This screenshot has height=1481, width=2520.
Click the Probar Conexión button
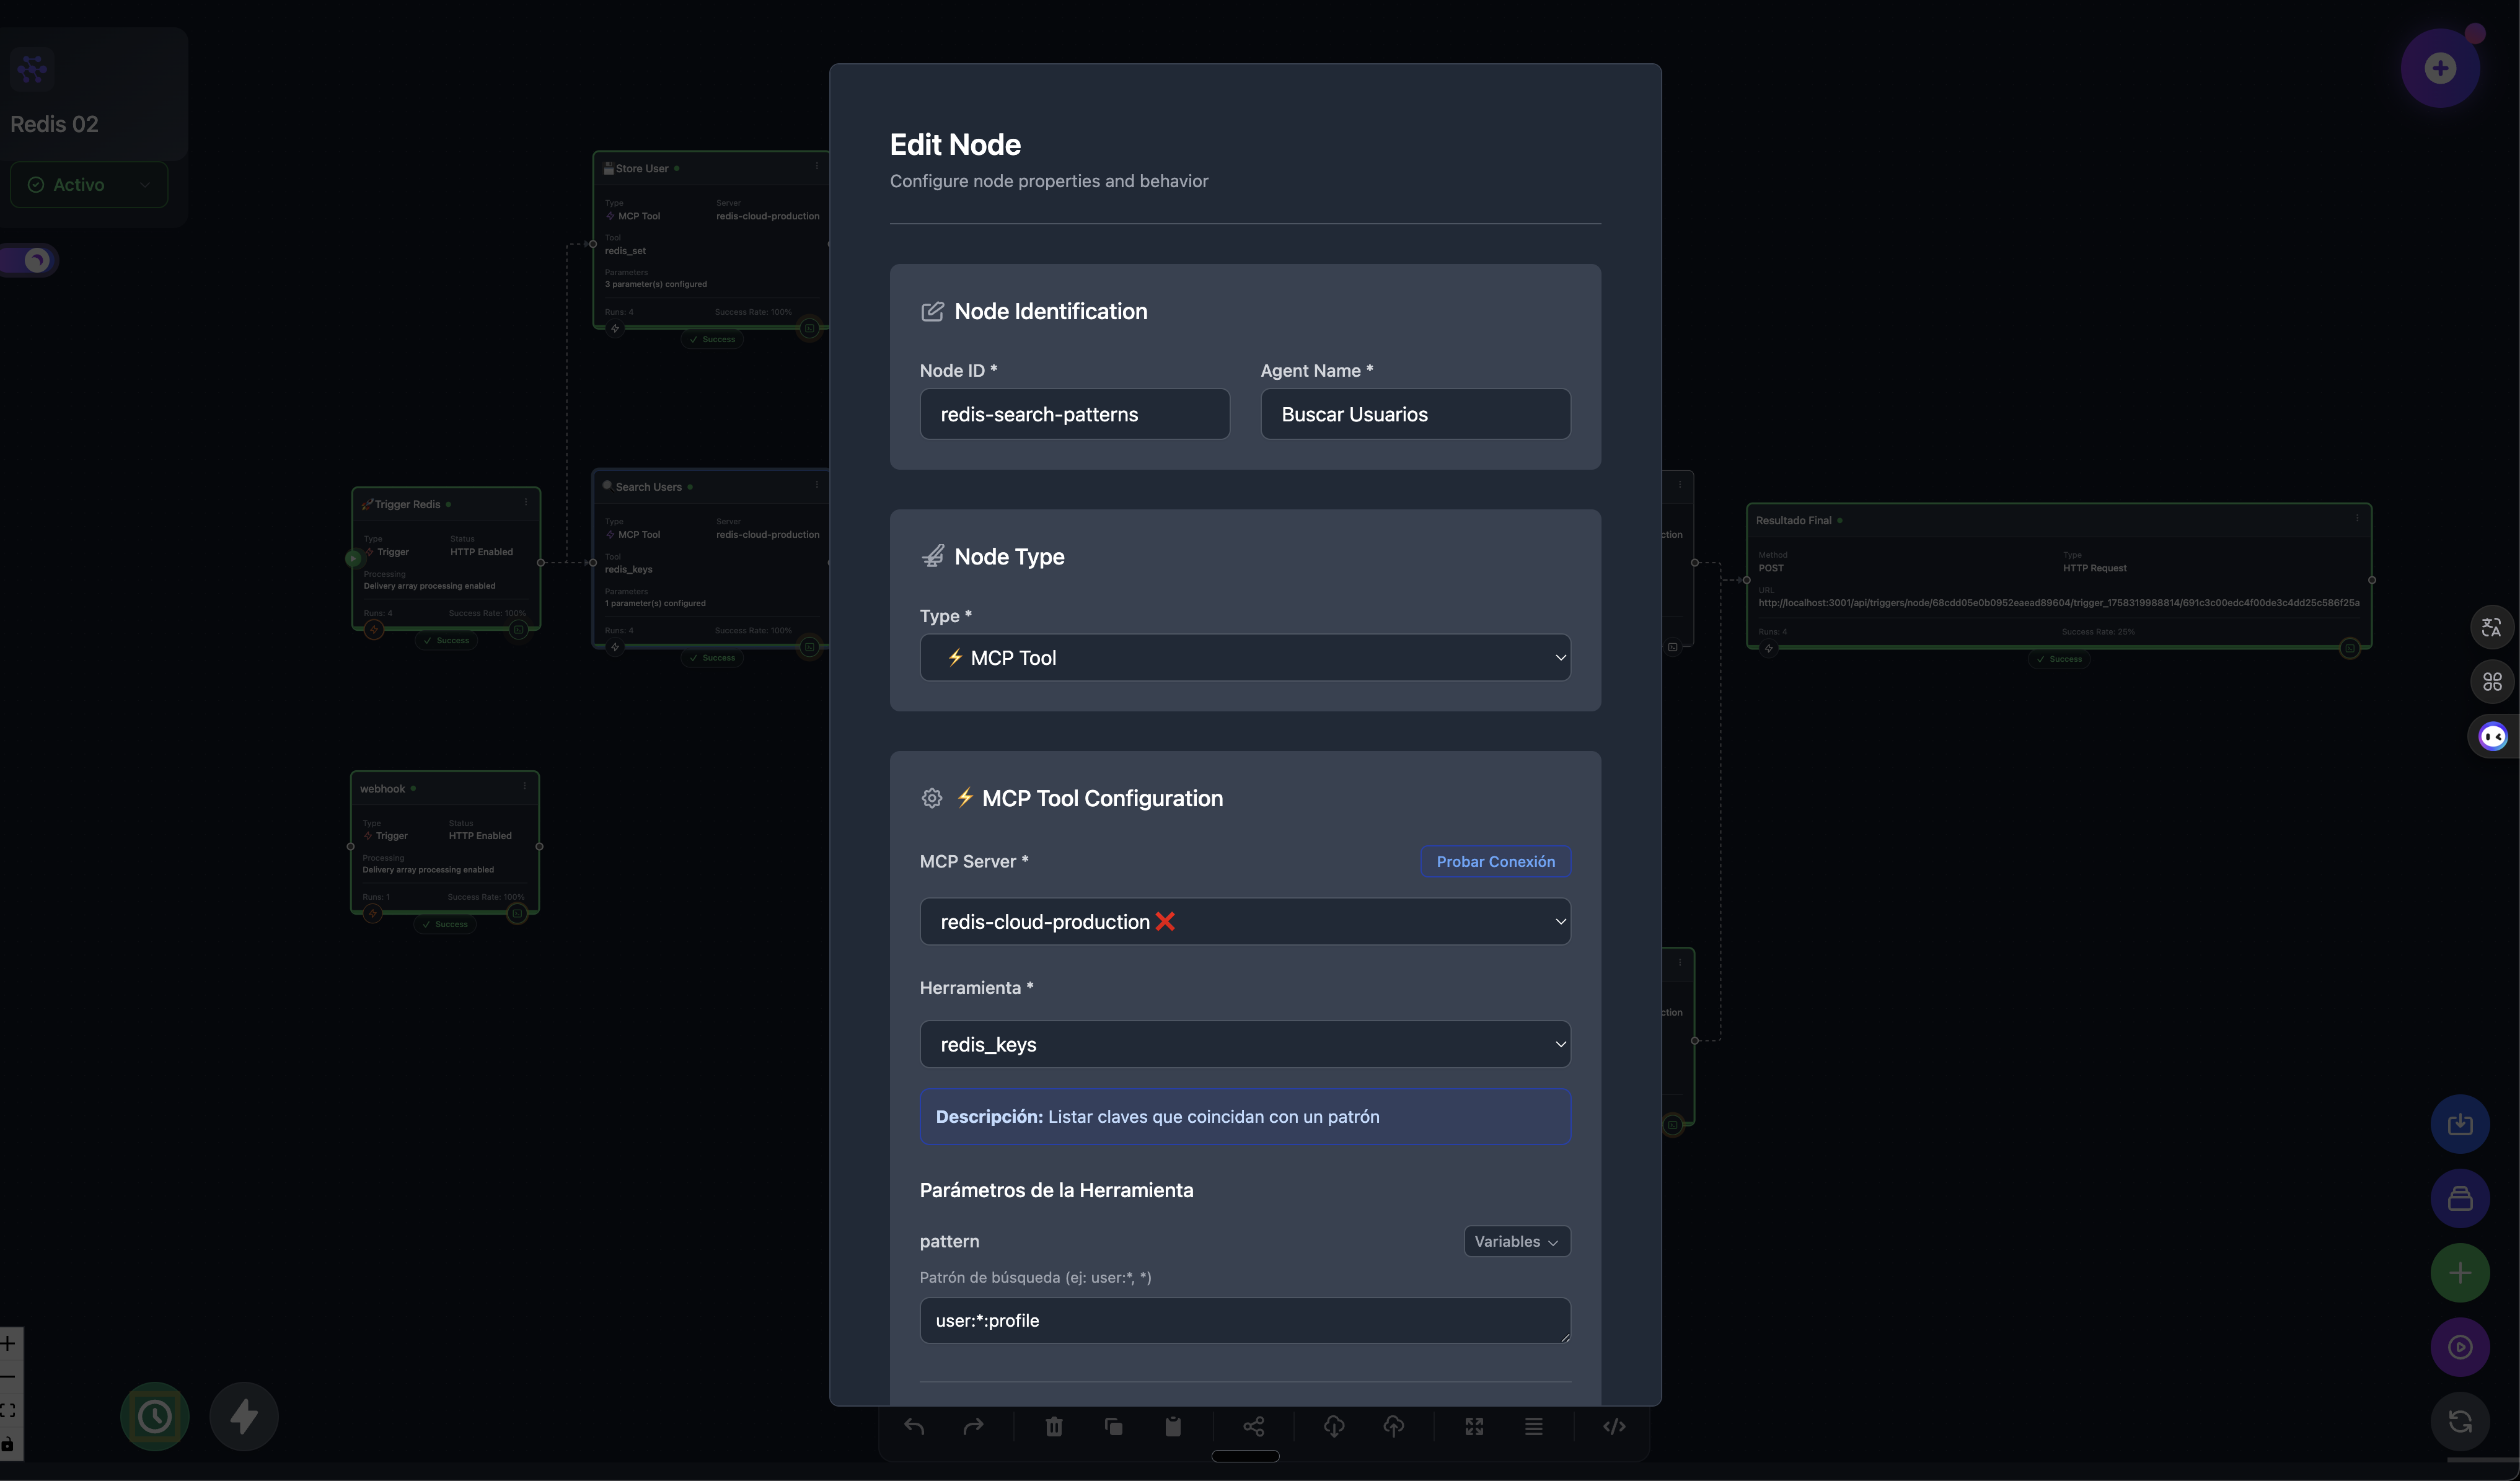[1495, 862]
